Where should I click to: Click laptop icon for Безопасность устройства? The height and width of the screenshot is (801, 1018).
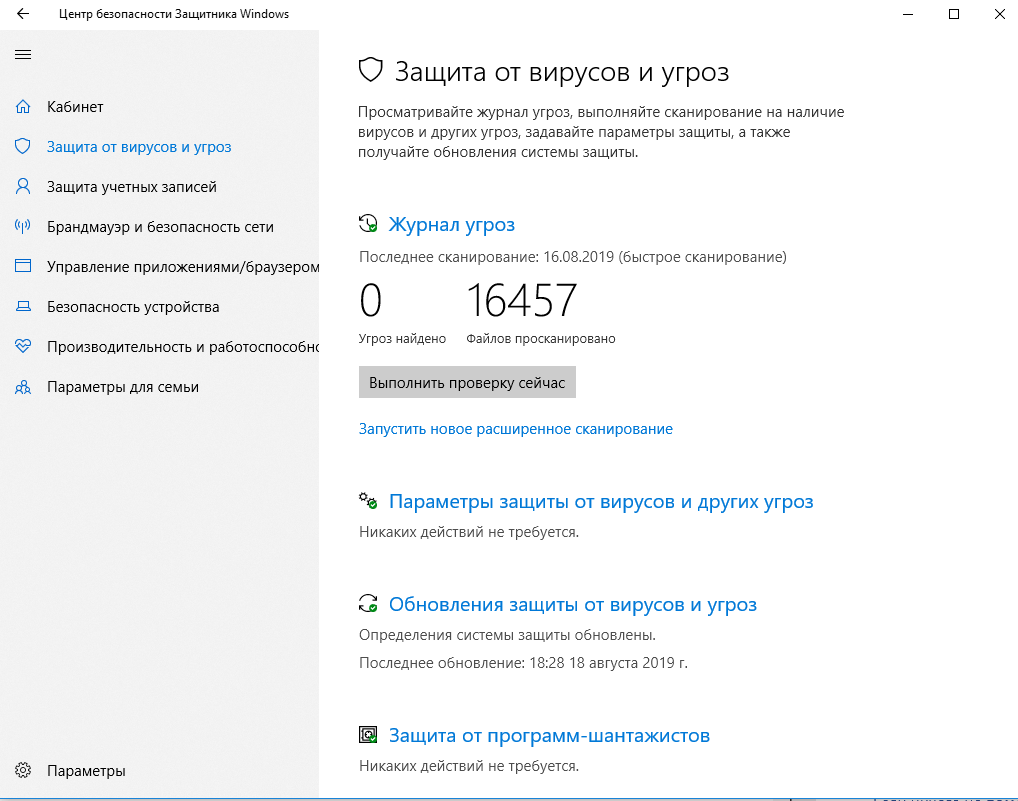23,306
